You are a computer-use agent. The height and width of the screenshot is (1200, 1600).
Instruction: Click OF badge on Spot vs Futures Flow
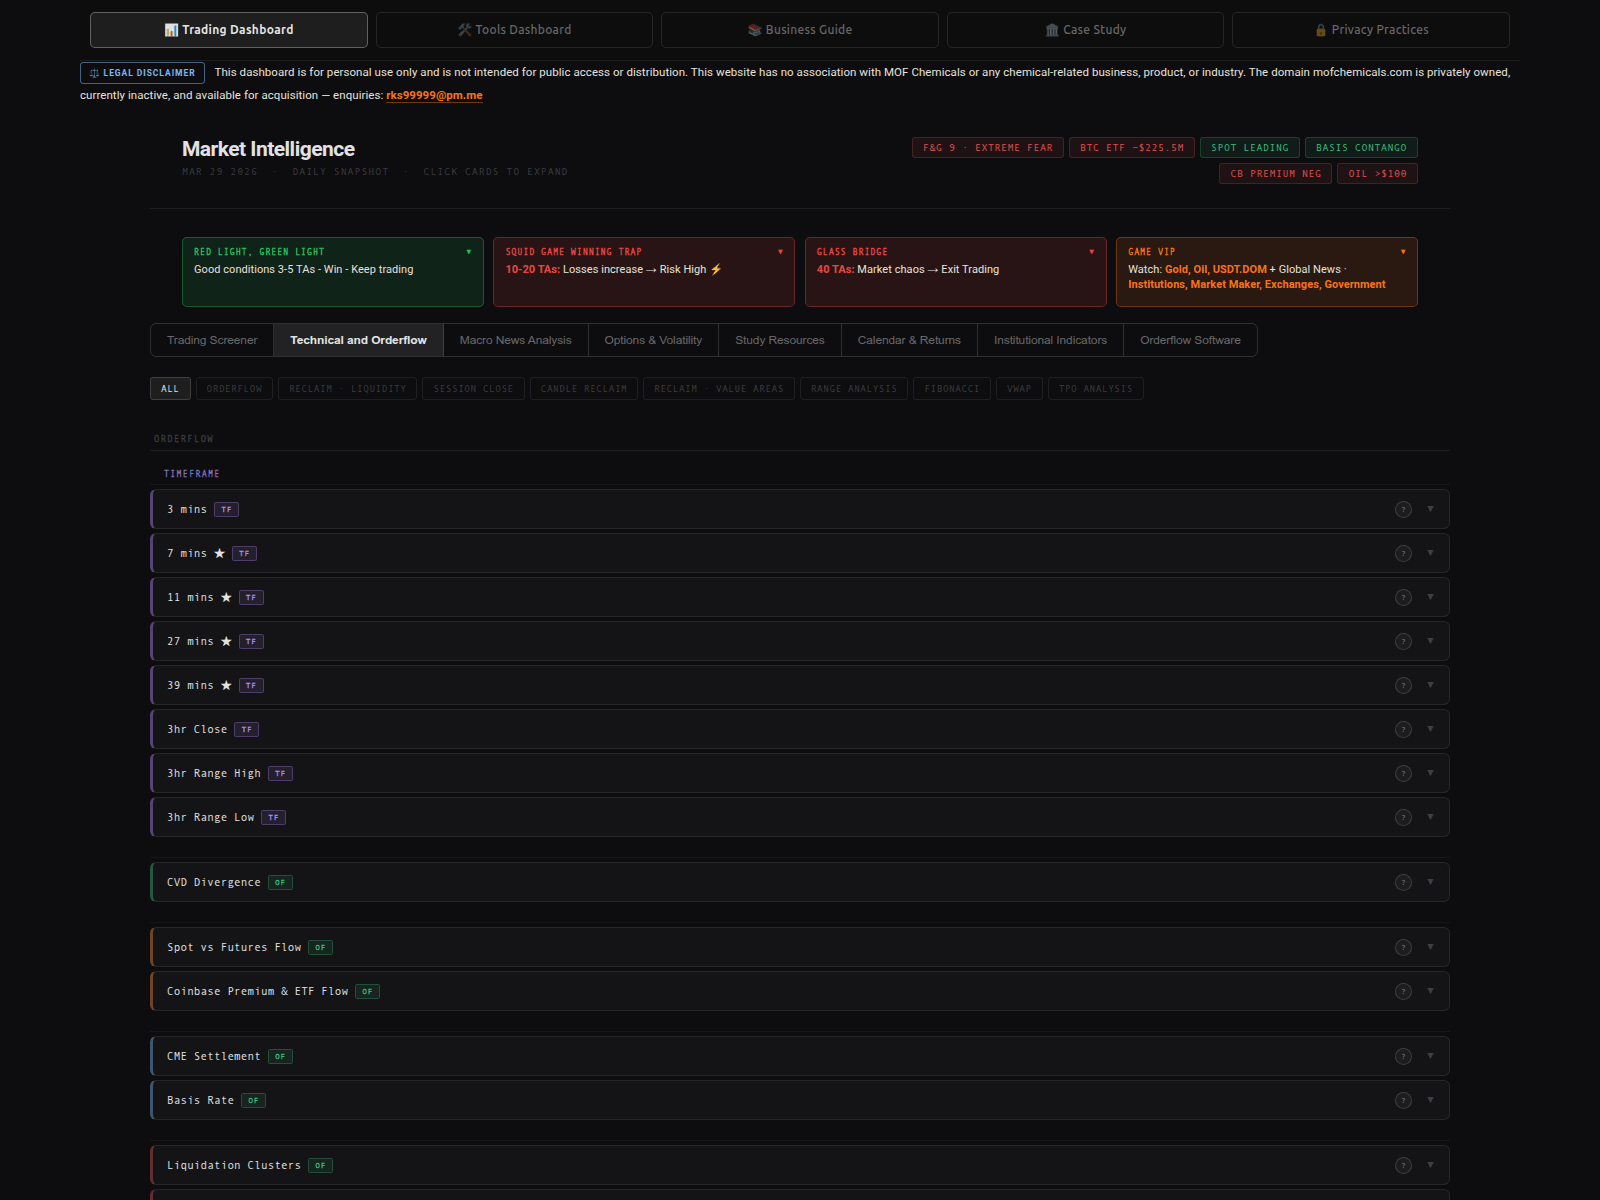[320, 948]
